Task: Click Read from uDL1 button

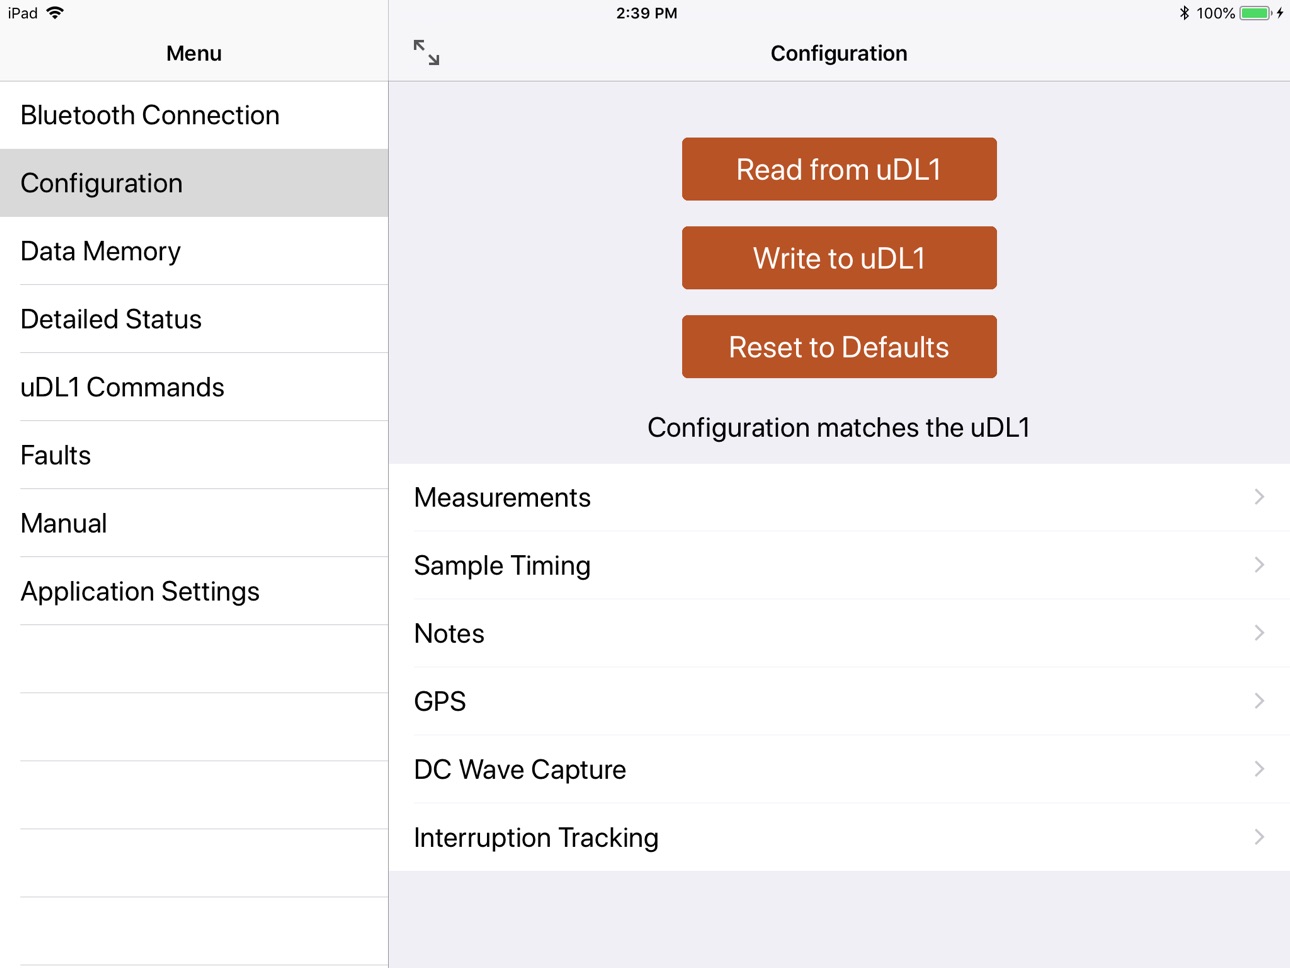Action: point(839,169)
